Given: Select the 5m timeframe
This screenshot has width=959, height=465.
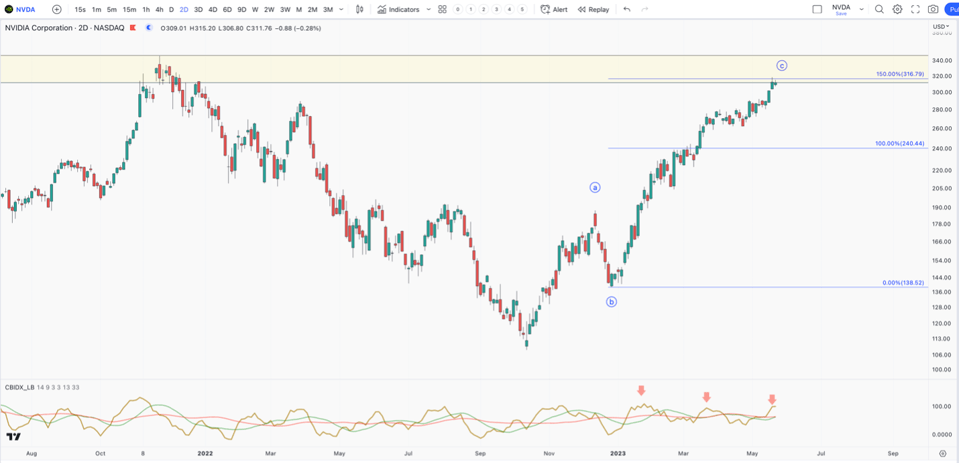Looking at the screenshot, I should tap(111, 10).
